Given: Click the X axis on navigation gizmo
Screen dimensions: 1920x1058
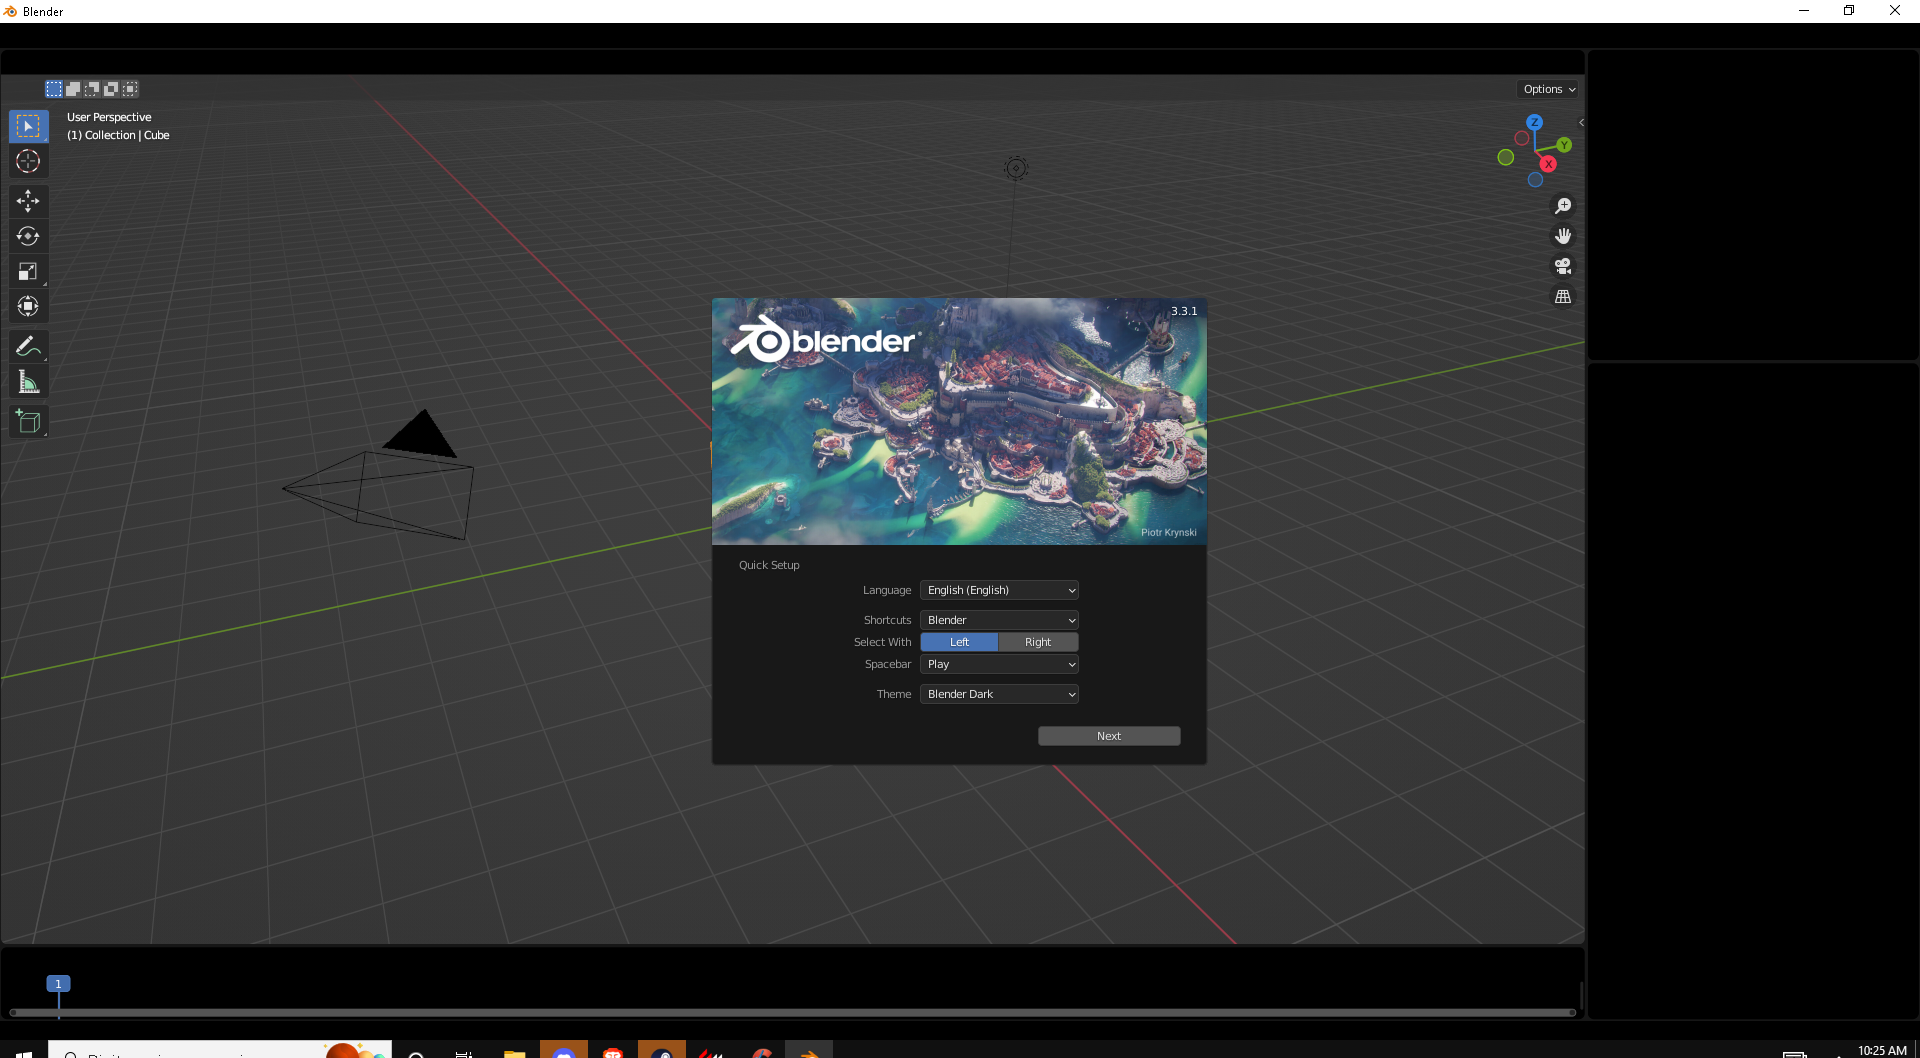Looking at the screenshot, I should 1548,164.
